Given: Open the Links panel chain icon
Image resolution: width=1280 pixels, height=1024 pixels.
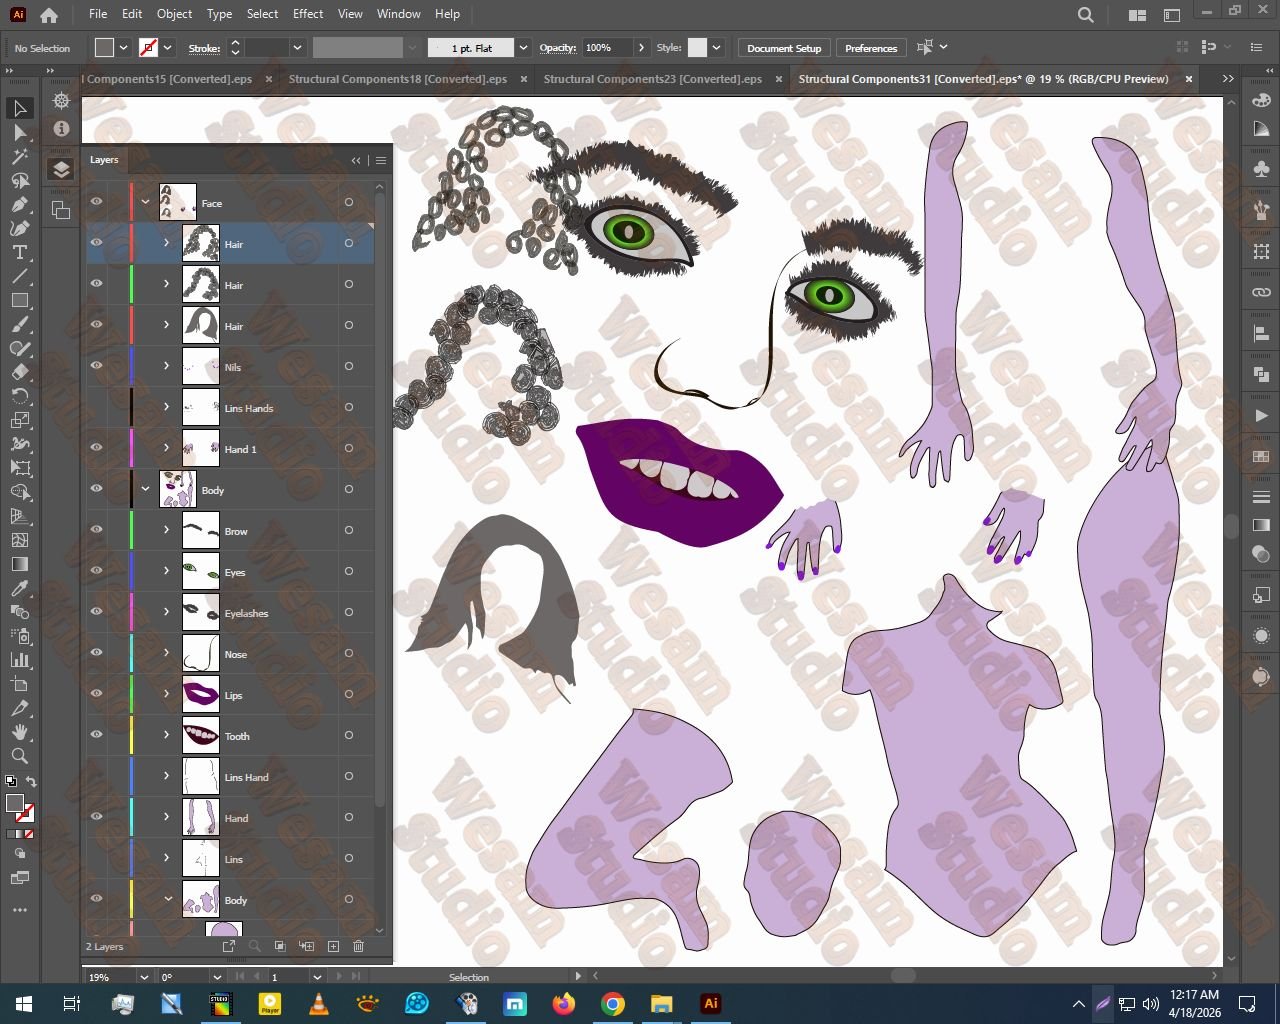Looking at the screenshot, I should (1261, 292).
